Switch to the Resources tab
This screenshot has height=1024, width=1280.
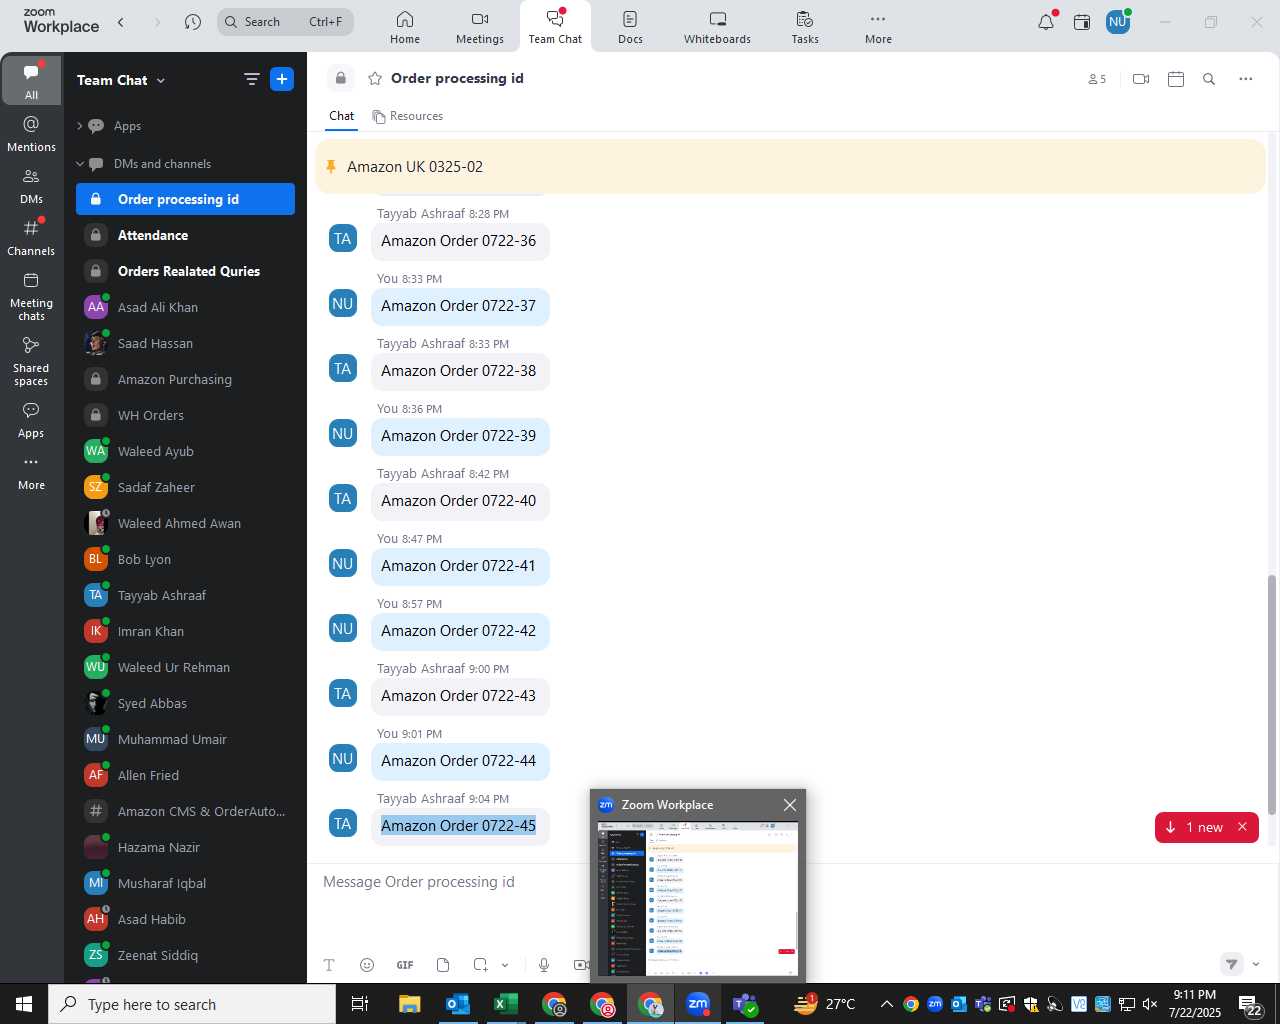click(x=407, y=116)
